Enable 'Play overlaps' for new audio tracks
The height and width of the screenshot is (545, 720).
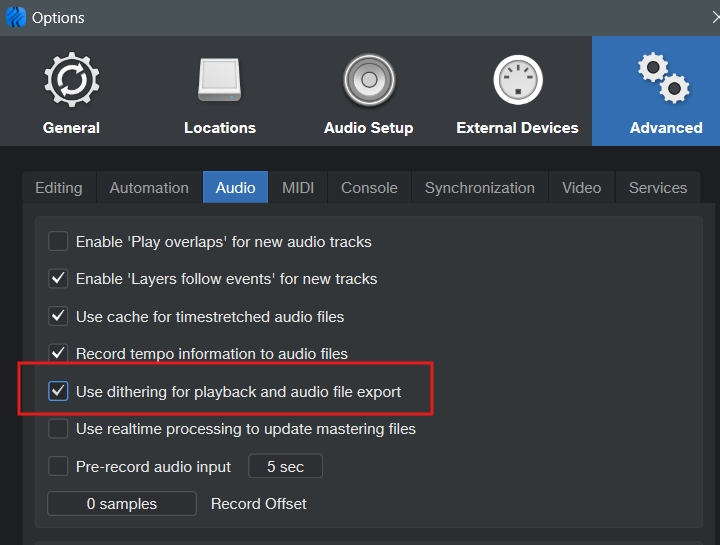[58, 241]
